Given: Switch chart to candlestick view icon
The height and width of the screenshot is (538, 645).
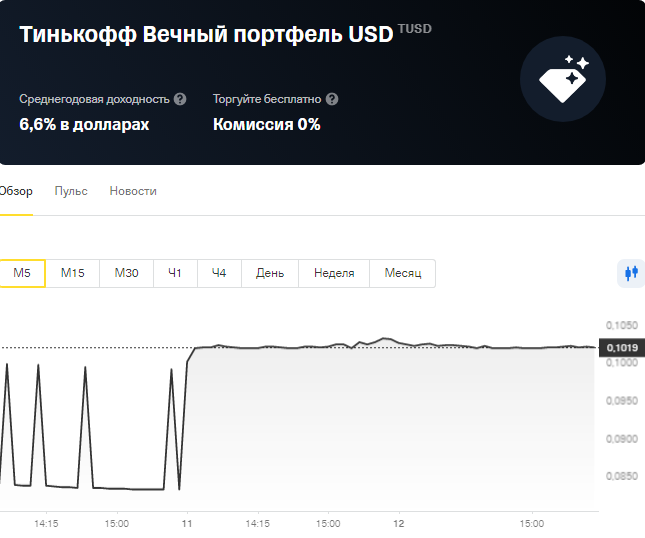Looking at the screenshot, I should pos(631,273).
